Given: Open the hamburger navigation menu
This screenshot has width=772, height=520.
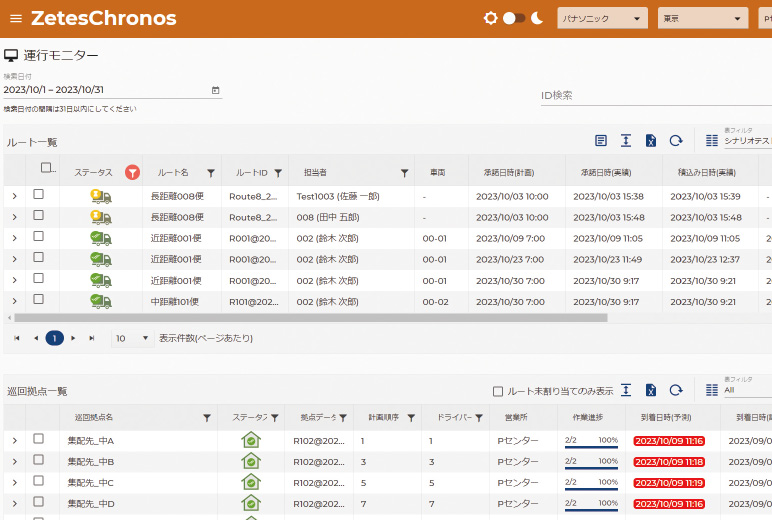Looking at the screenshot, I should click(15, 19).
